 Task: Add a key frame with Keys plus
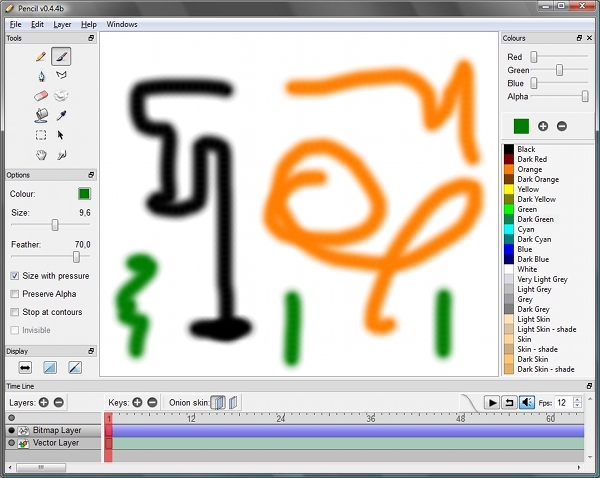pyautogui.click(x=137, y=402)
